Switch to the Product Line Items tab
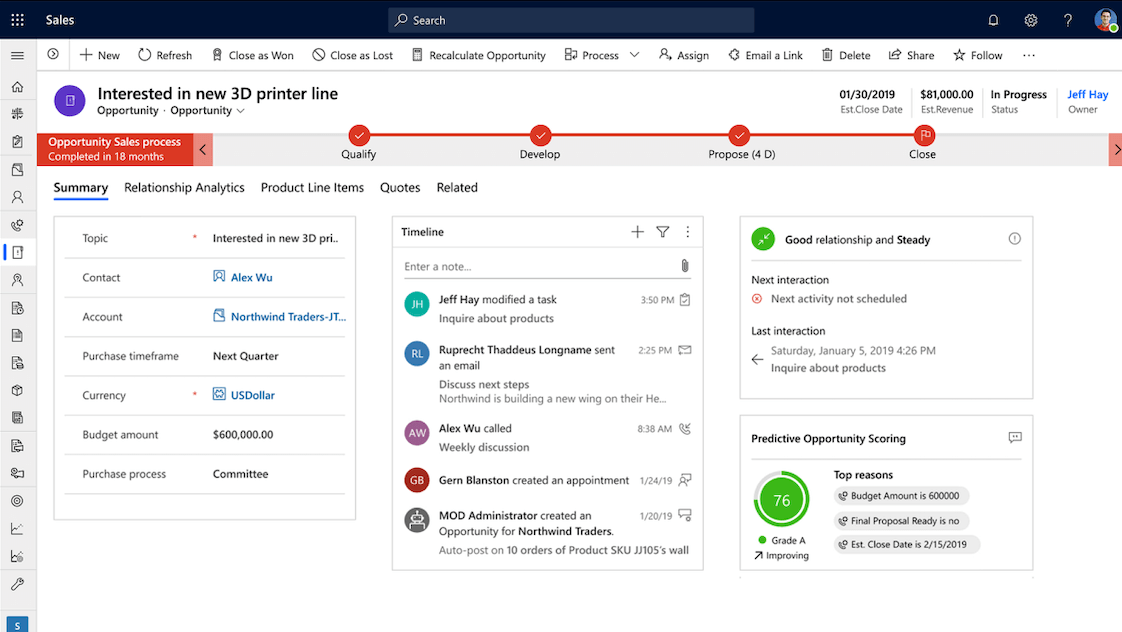The width and height of the screenshot is (1122, 632). click(x=312, y=188)
